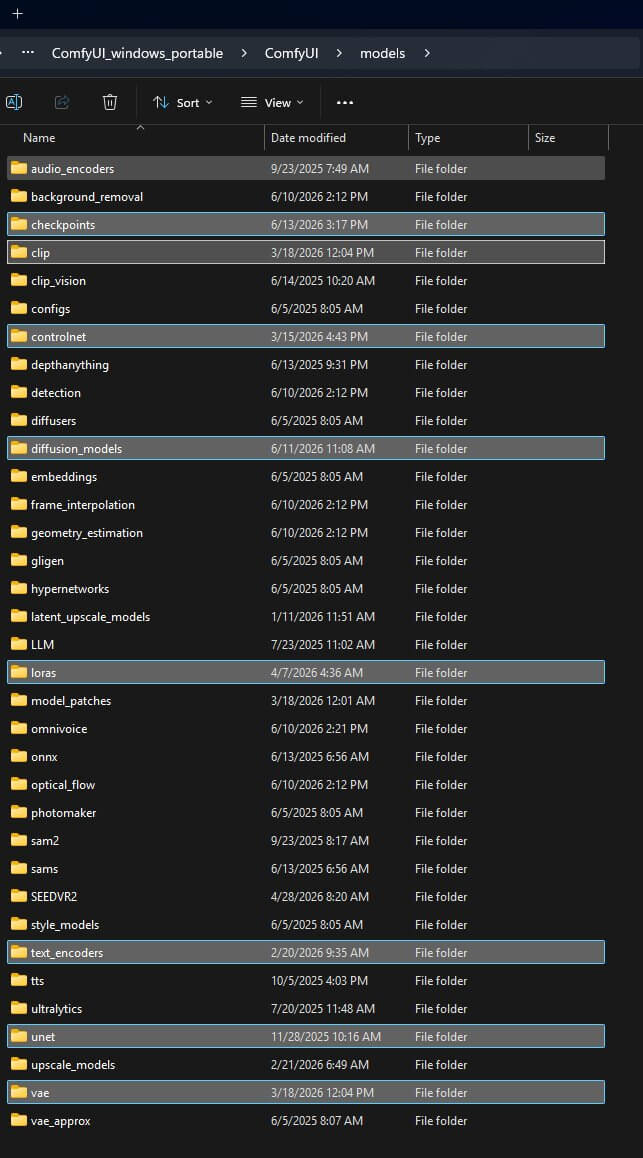
Task: Click the unet folder icon
Action: (x=19, y=1037)
